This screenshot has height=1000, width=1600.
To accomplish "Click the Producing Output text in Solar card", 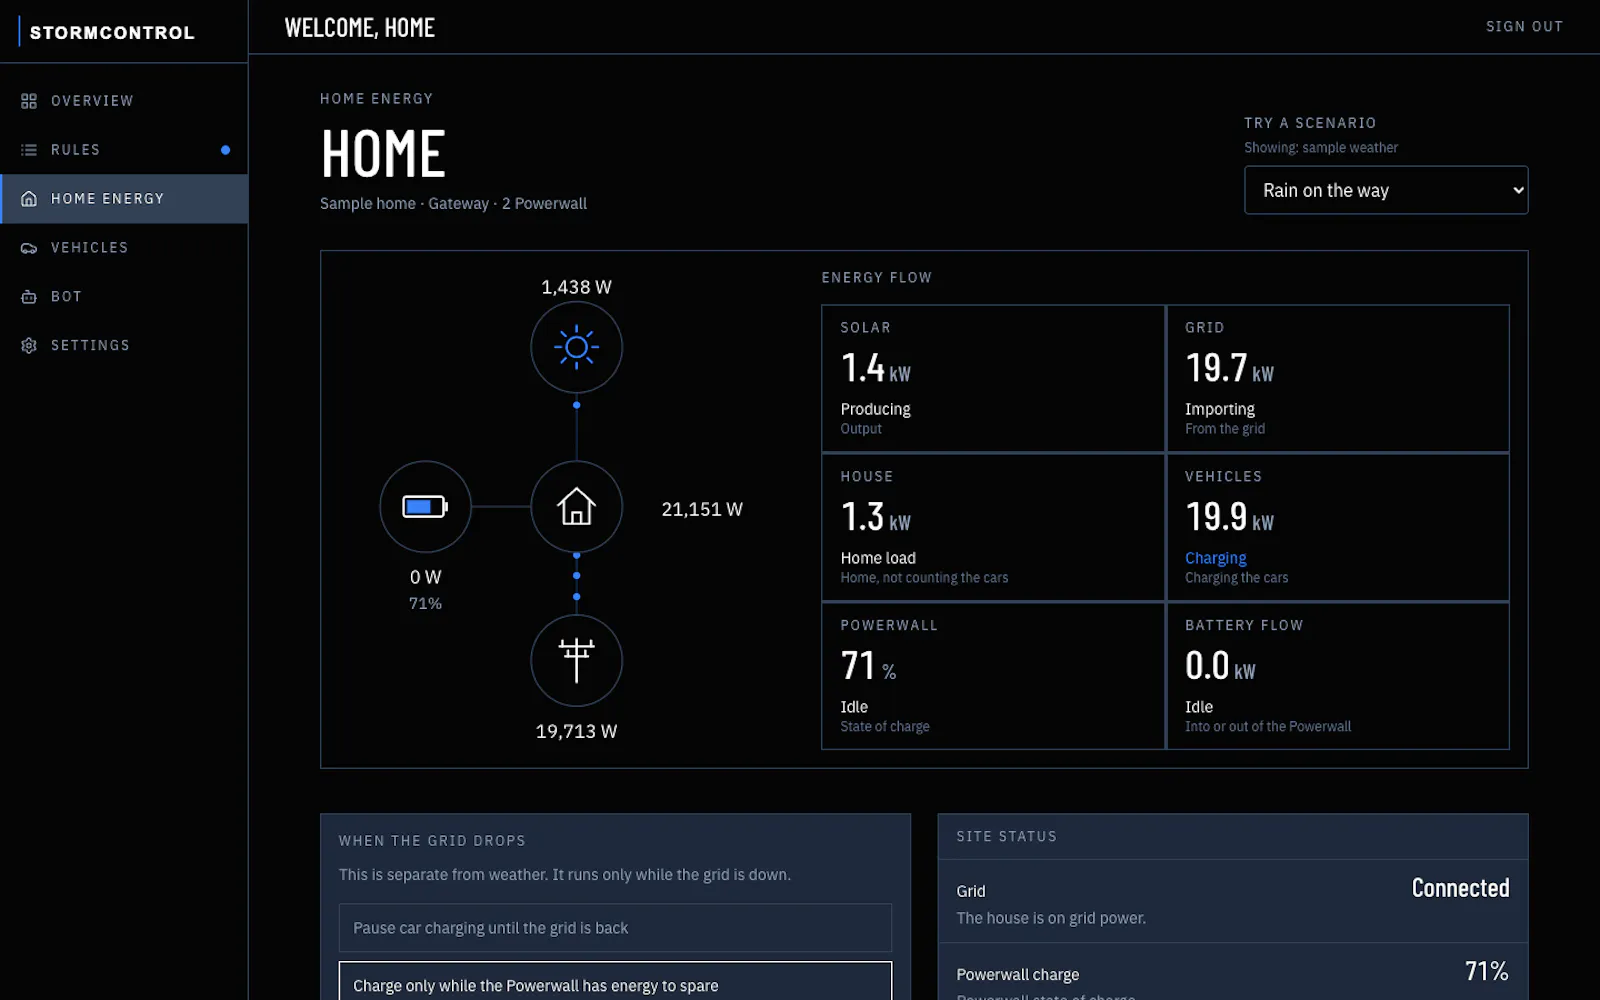I will (875, 418).
